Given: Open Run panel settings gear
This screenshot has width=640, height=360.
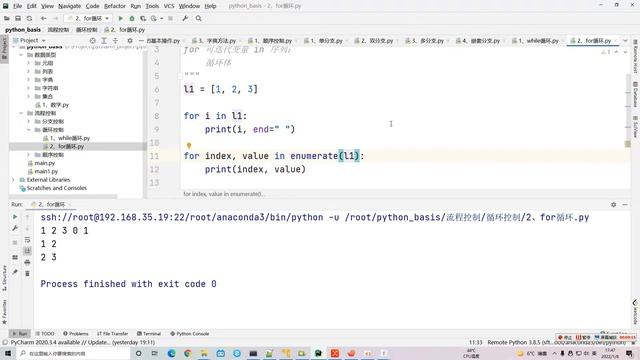Looking at the screenshot, I should 613,204.
